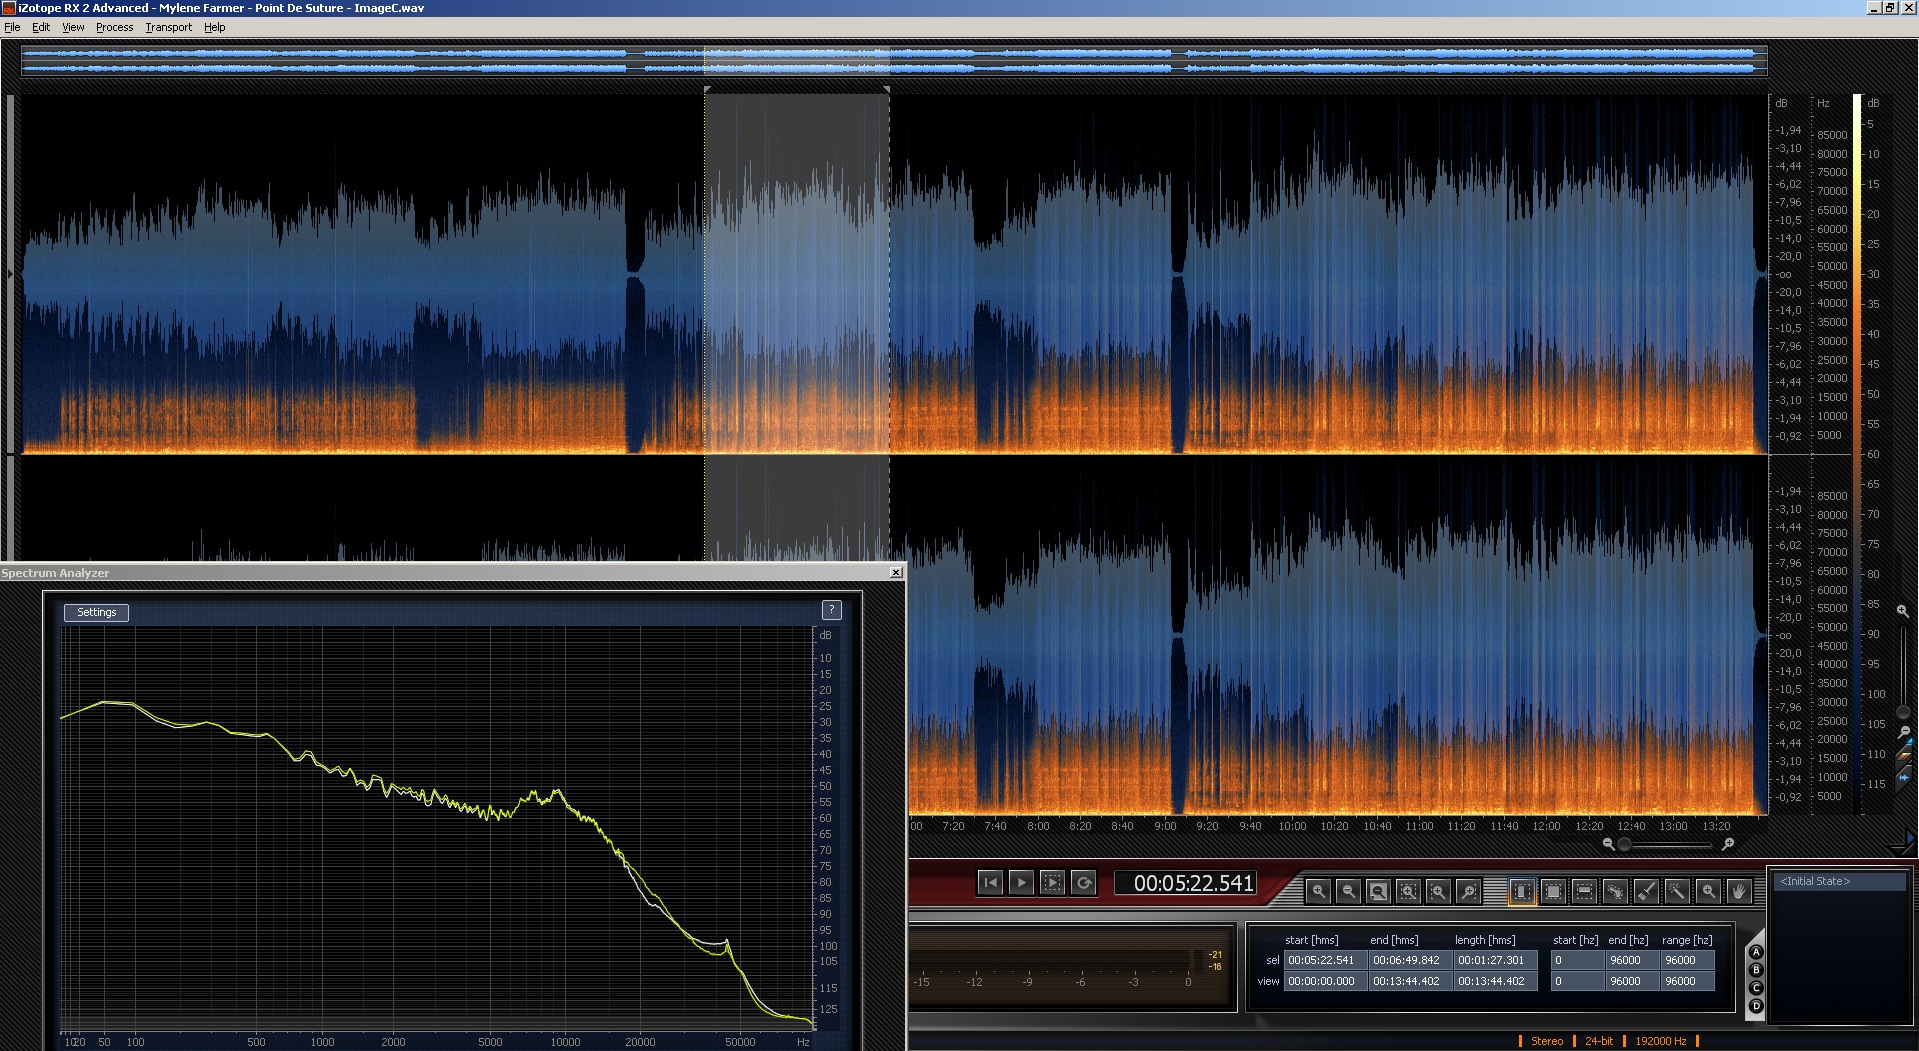Select the magic wand tool

(x=1677, y=891)
